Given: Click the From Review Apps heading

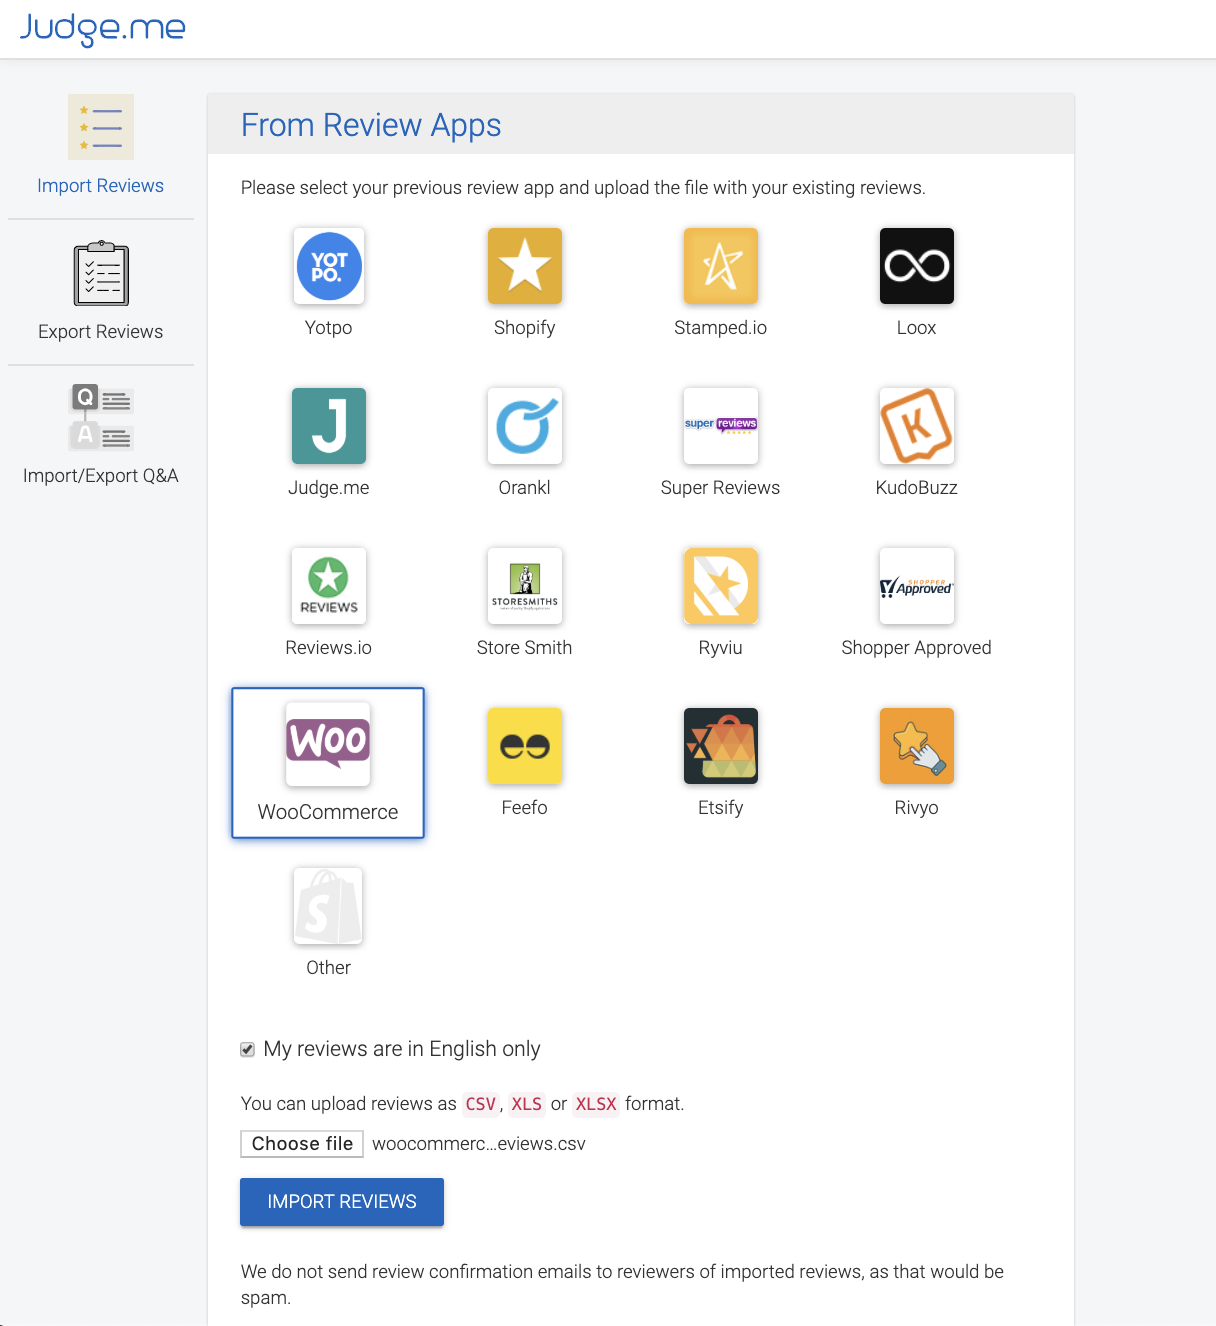Looking at the screenshot, I should (x=371, y=125).
